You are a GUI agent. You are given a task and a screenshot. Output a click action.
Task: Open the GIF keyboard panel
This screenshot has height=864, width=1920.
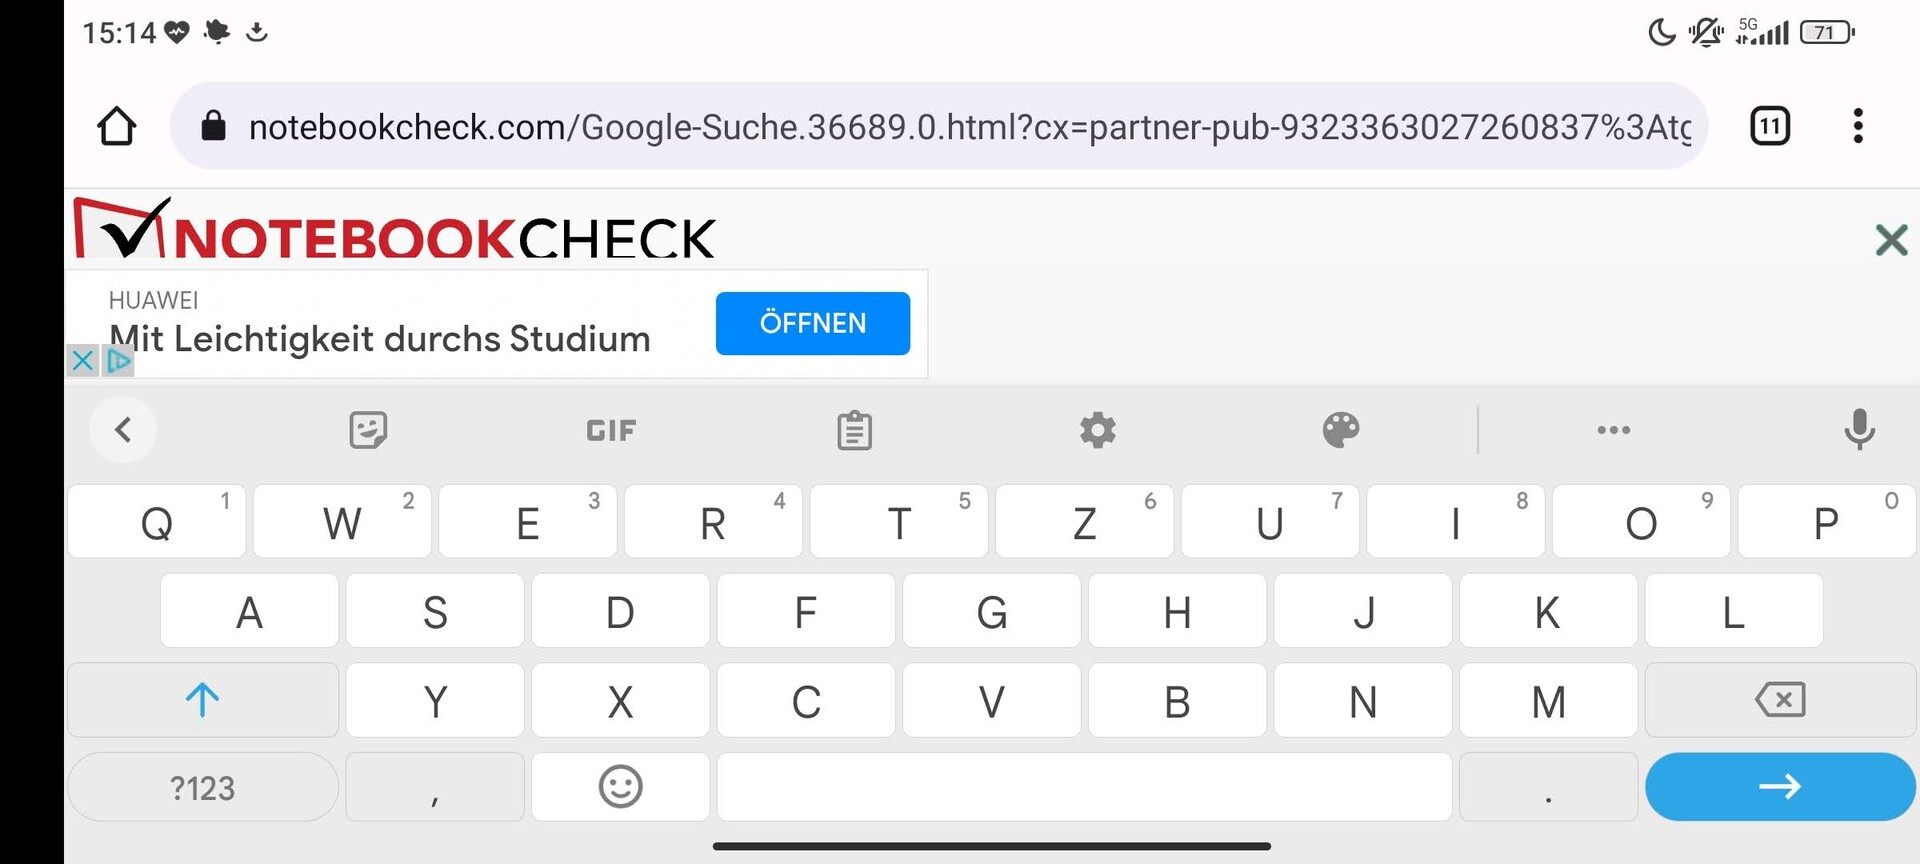click(611, 430)
